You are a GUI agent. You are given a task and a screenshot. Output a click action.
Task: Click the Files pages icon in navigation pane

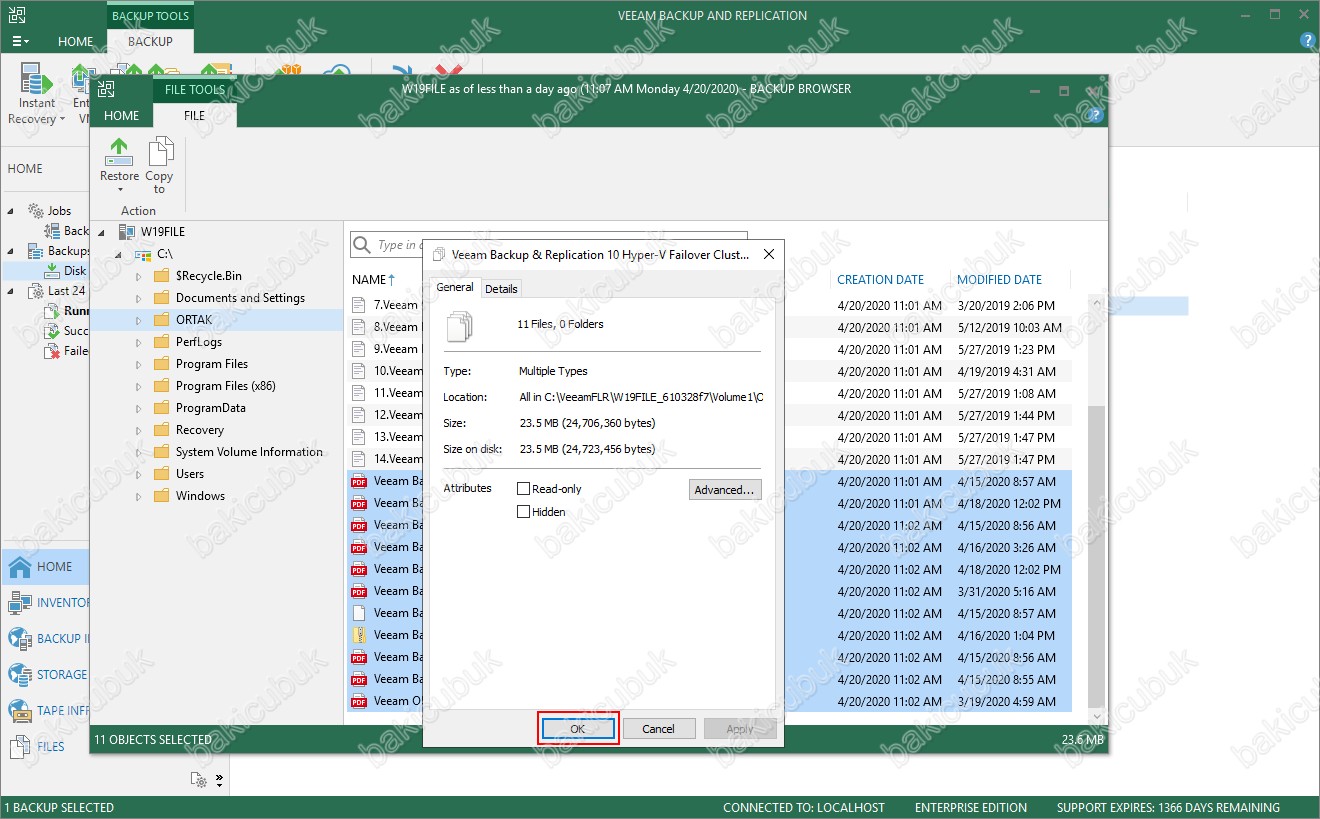point(19,747)
